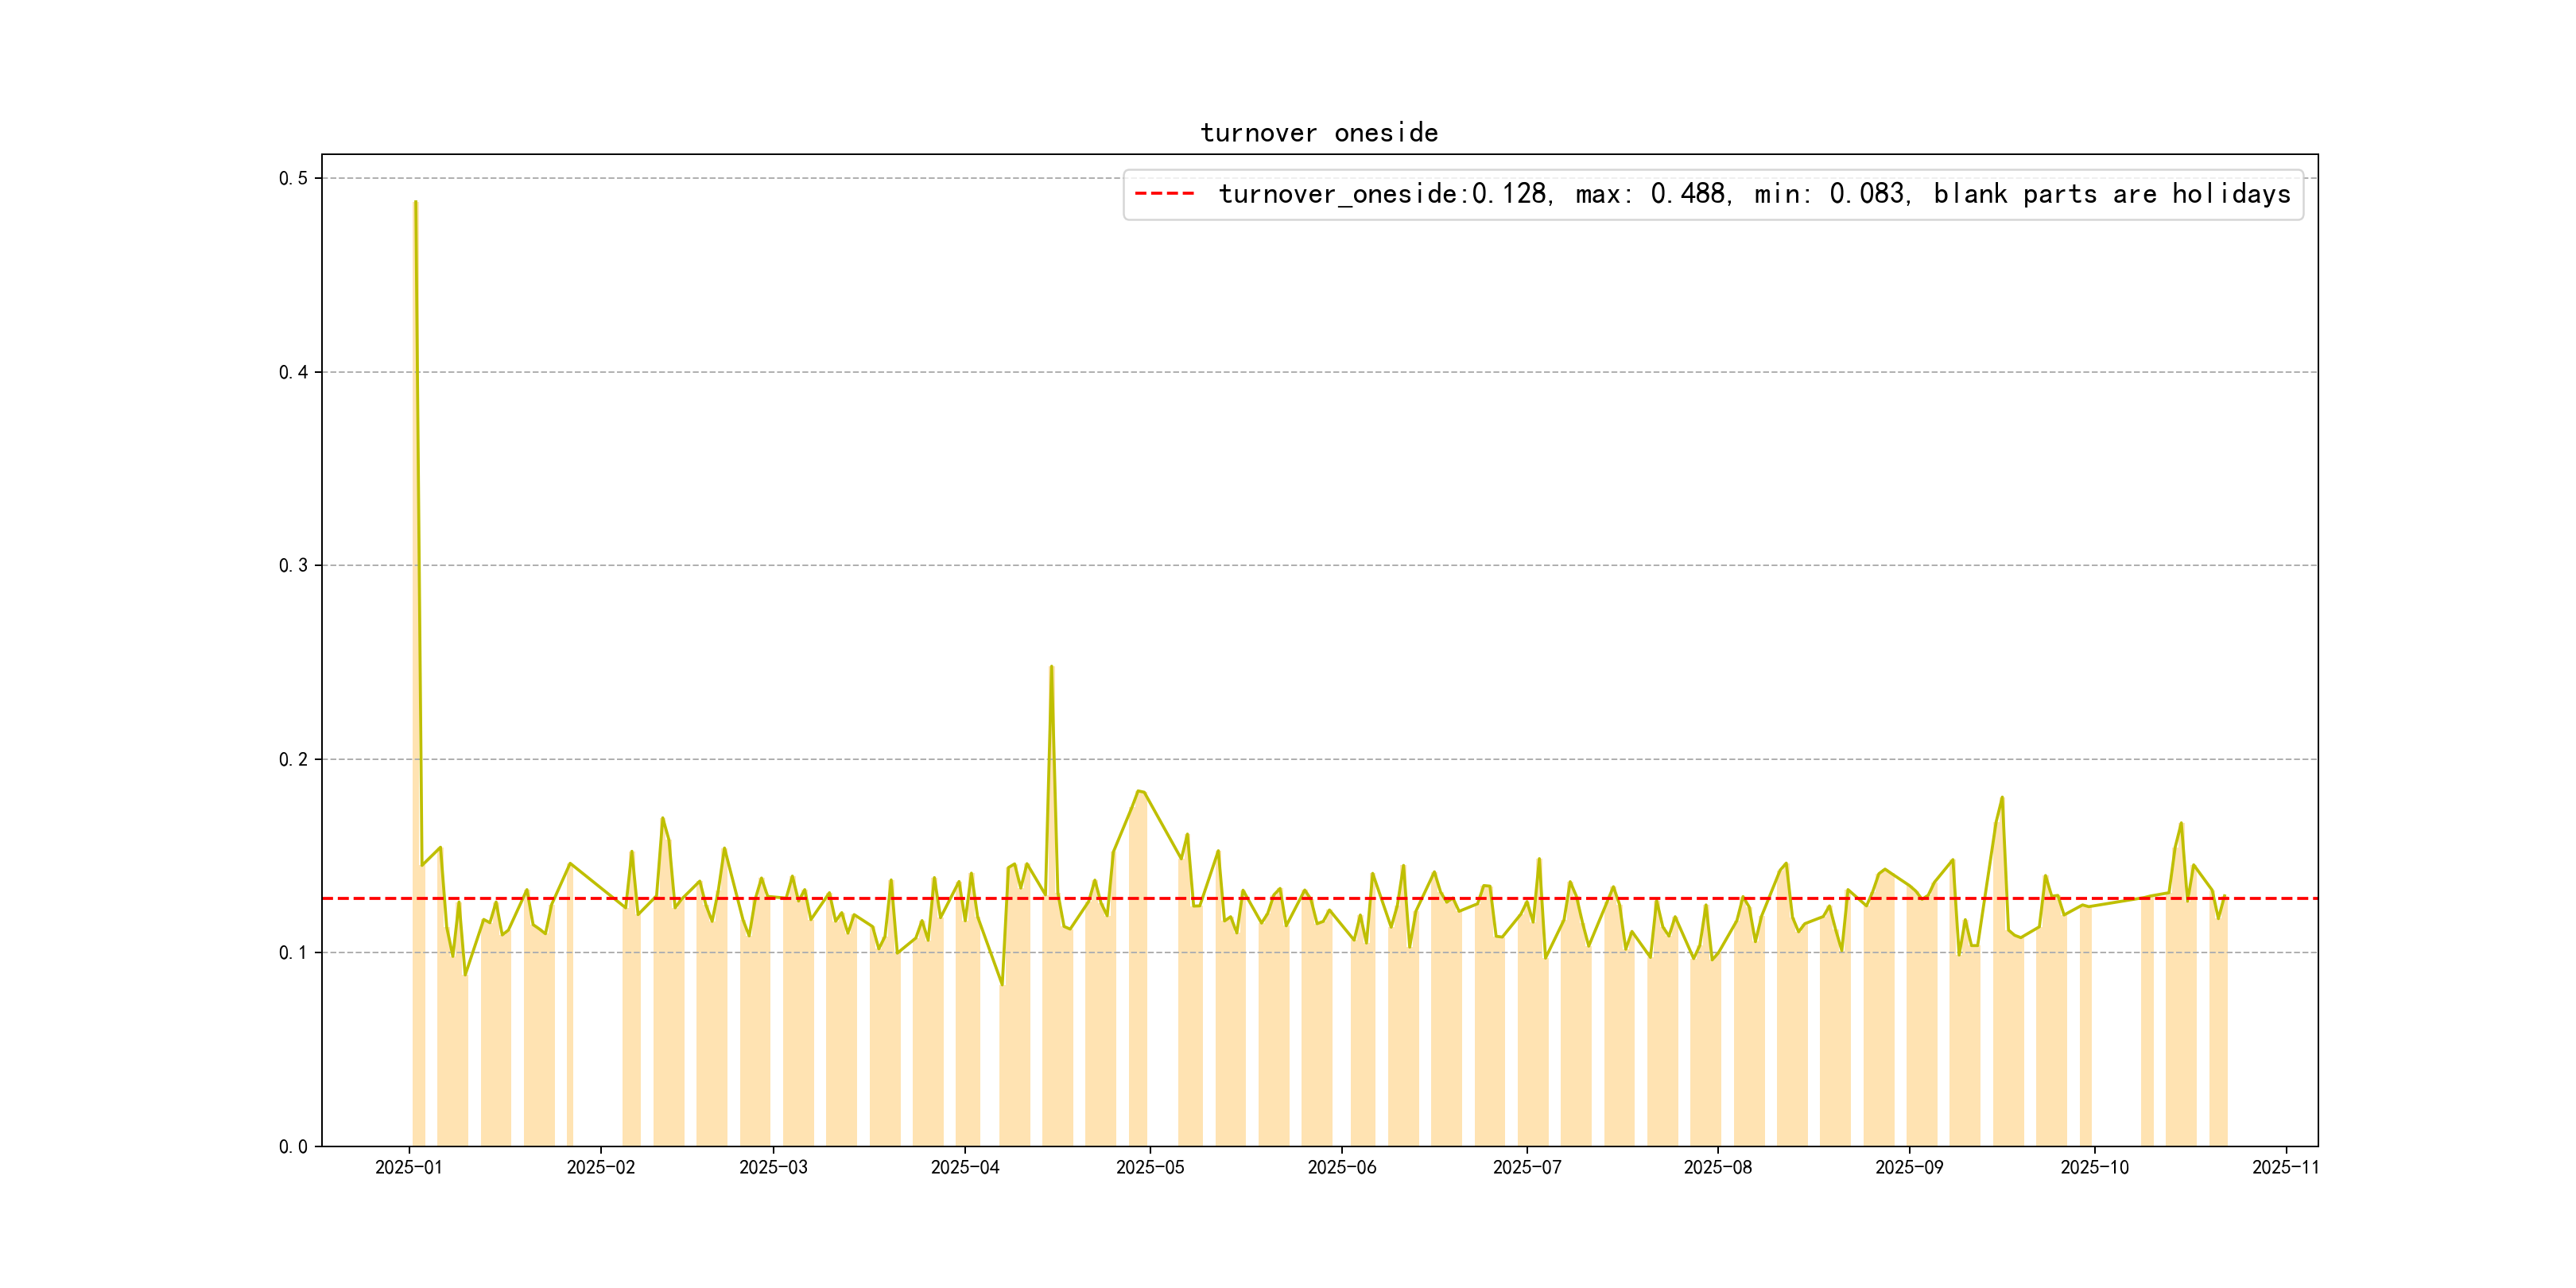The width and height of the screenshot is (2576, 1288).
Task: Click the 'turnover oneside' chart title
Action: 1319,133
